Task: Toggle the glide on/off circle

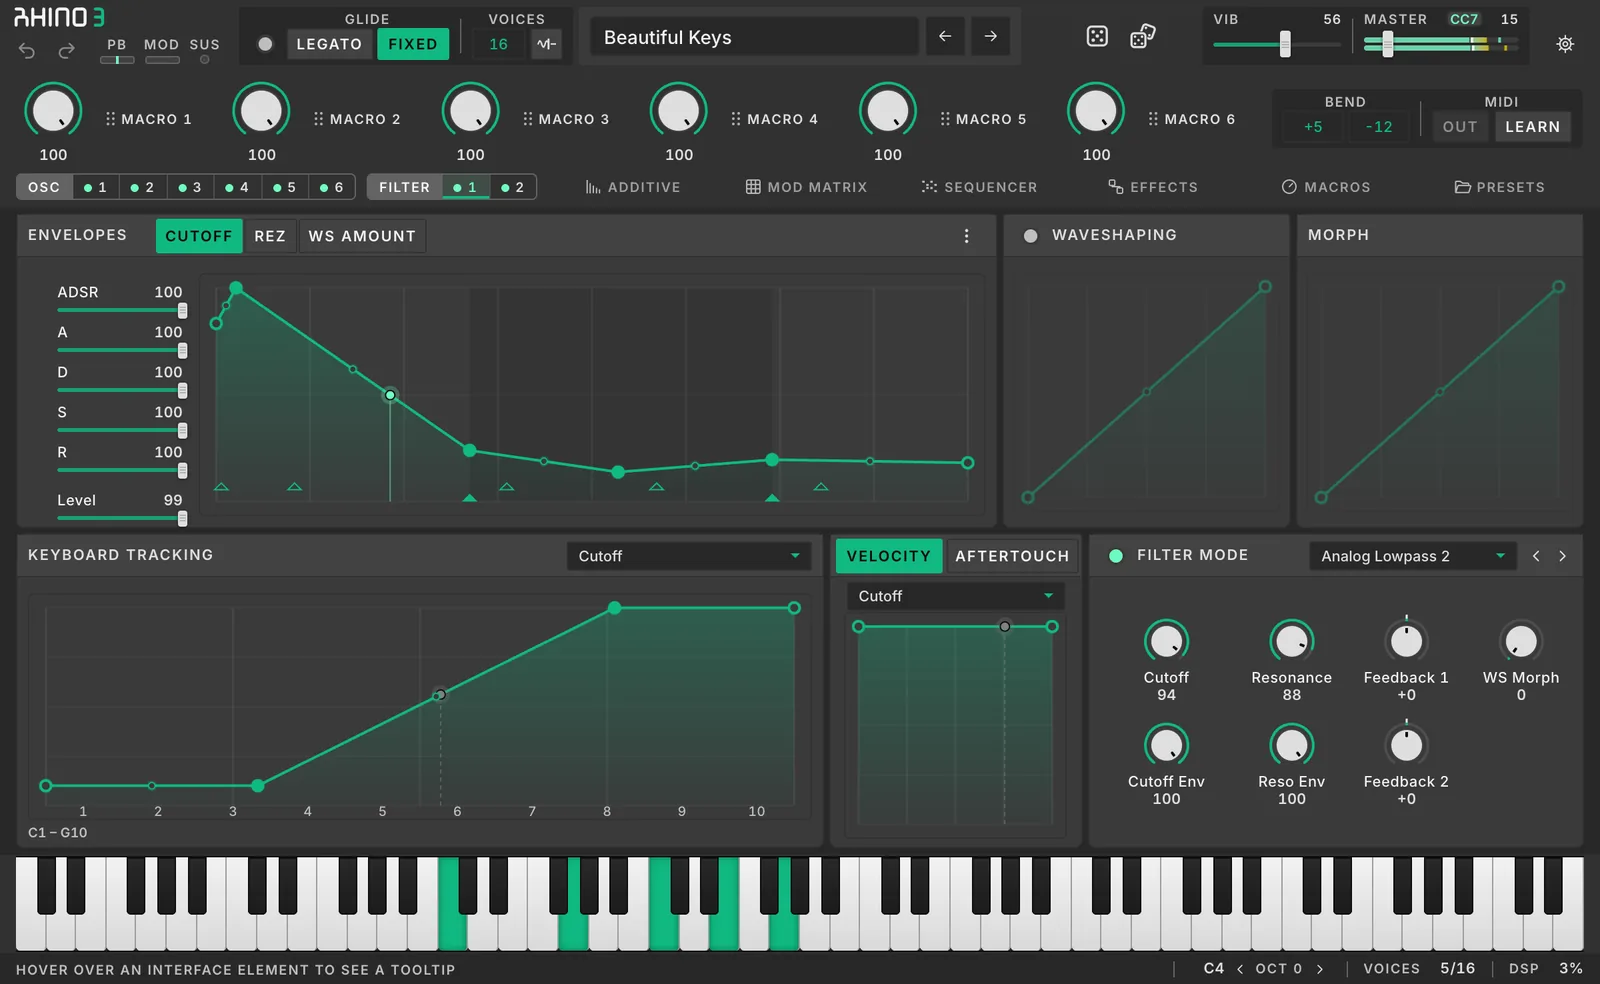Action: (x=265, y=44)
